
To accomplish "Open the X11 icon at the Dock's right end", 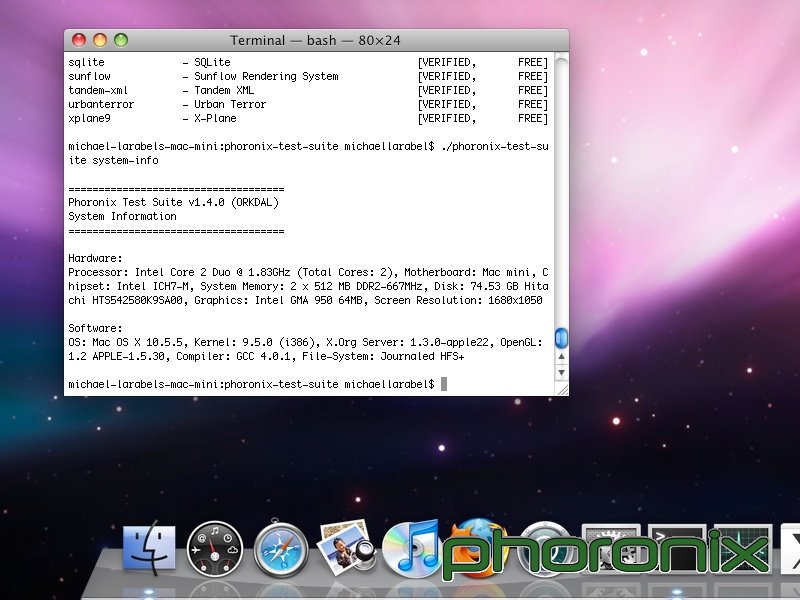I will 790,548.
